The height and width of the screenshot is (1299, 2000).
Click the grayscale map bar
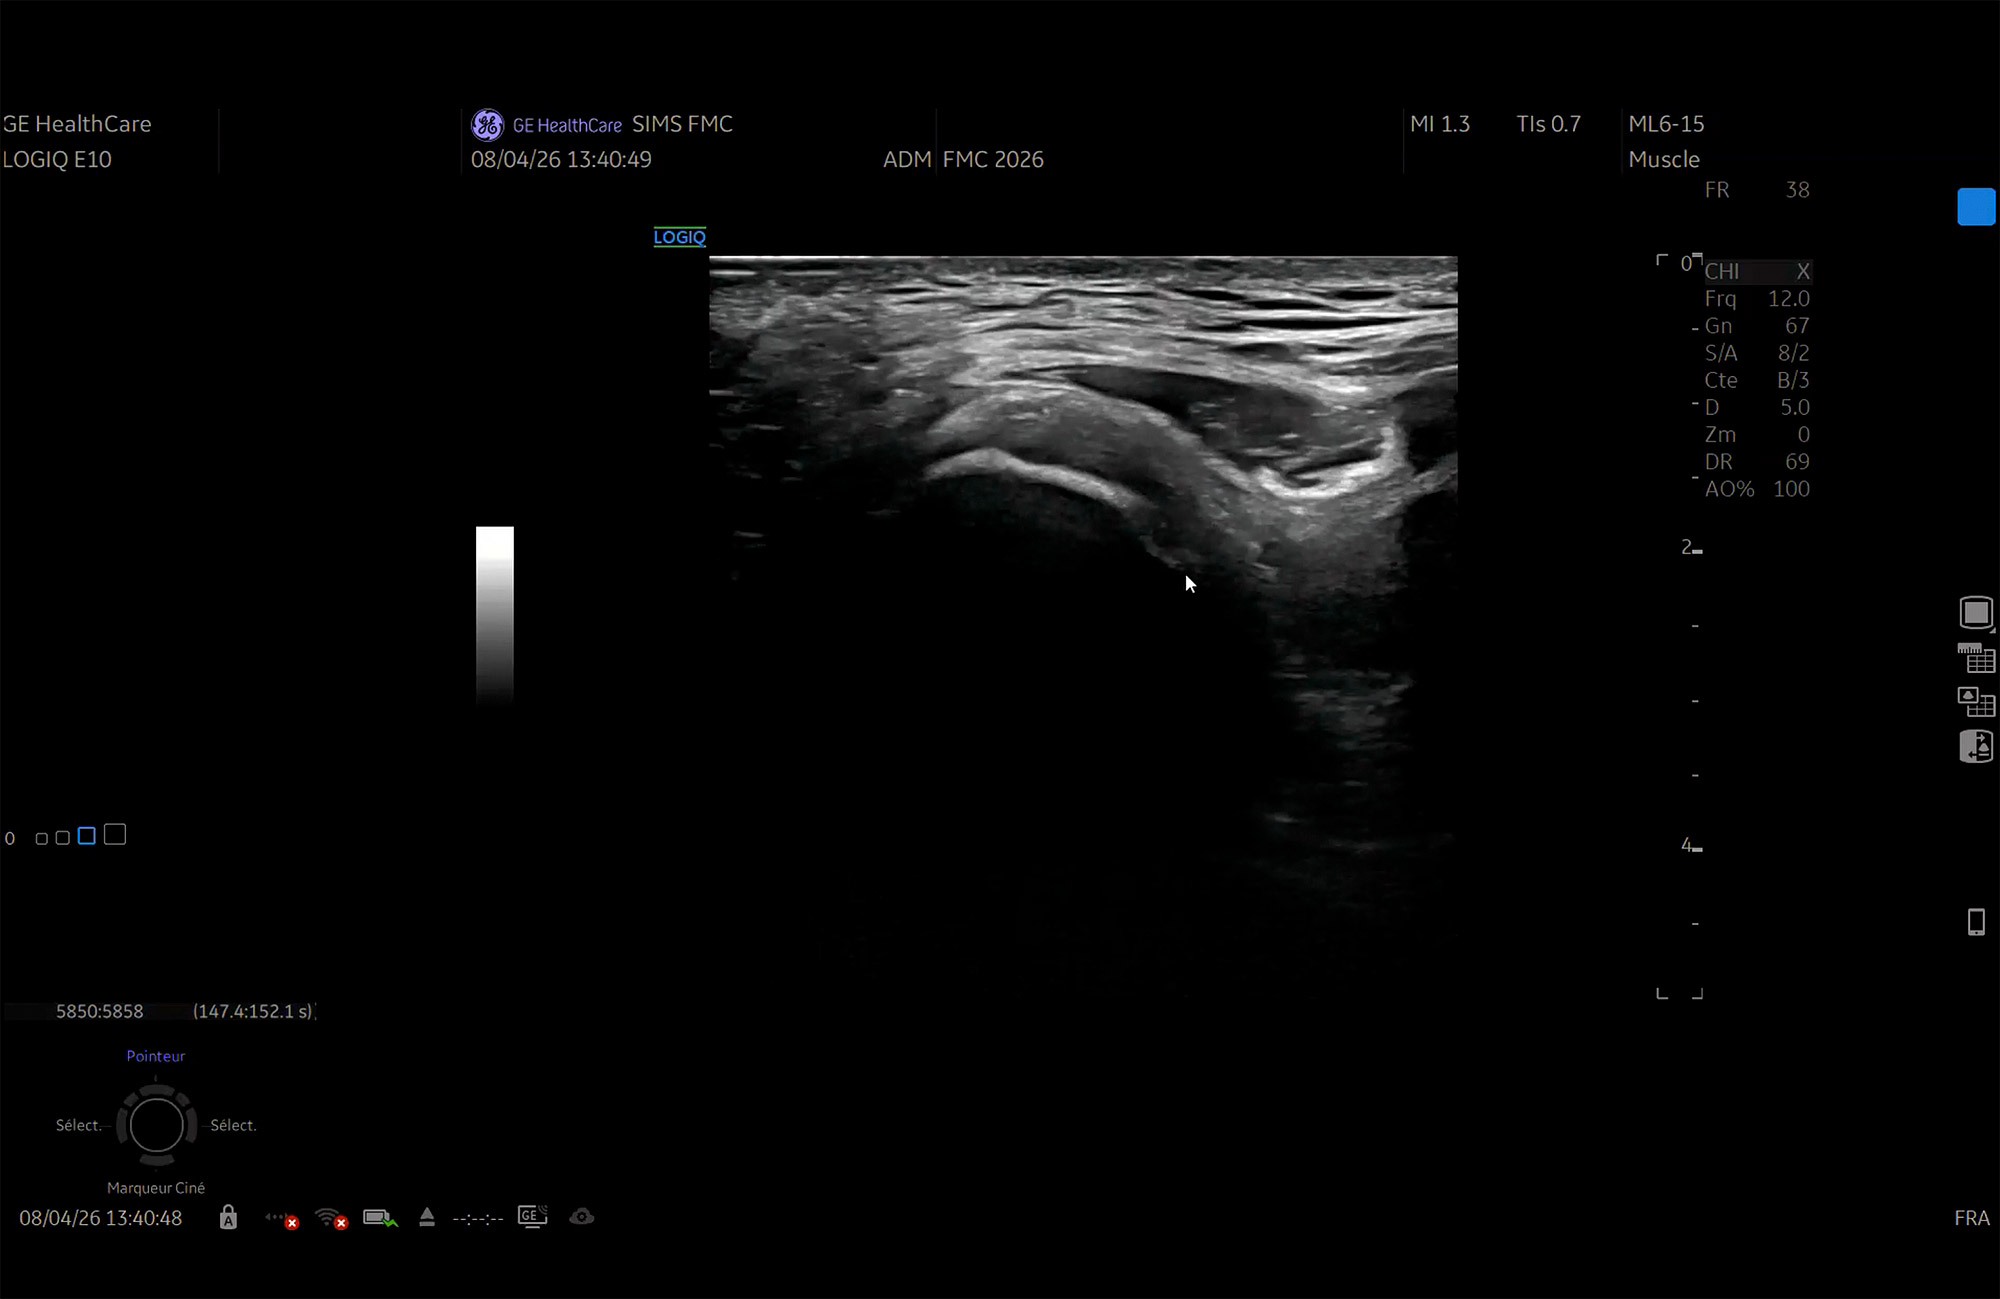tap(494, 614)
